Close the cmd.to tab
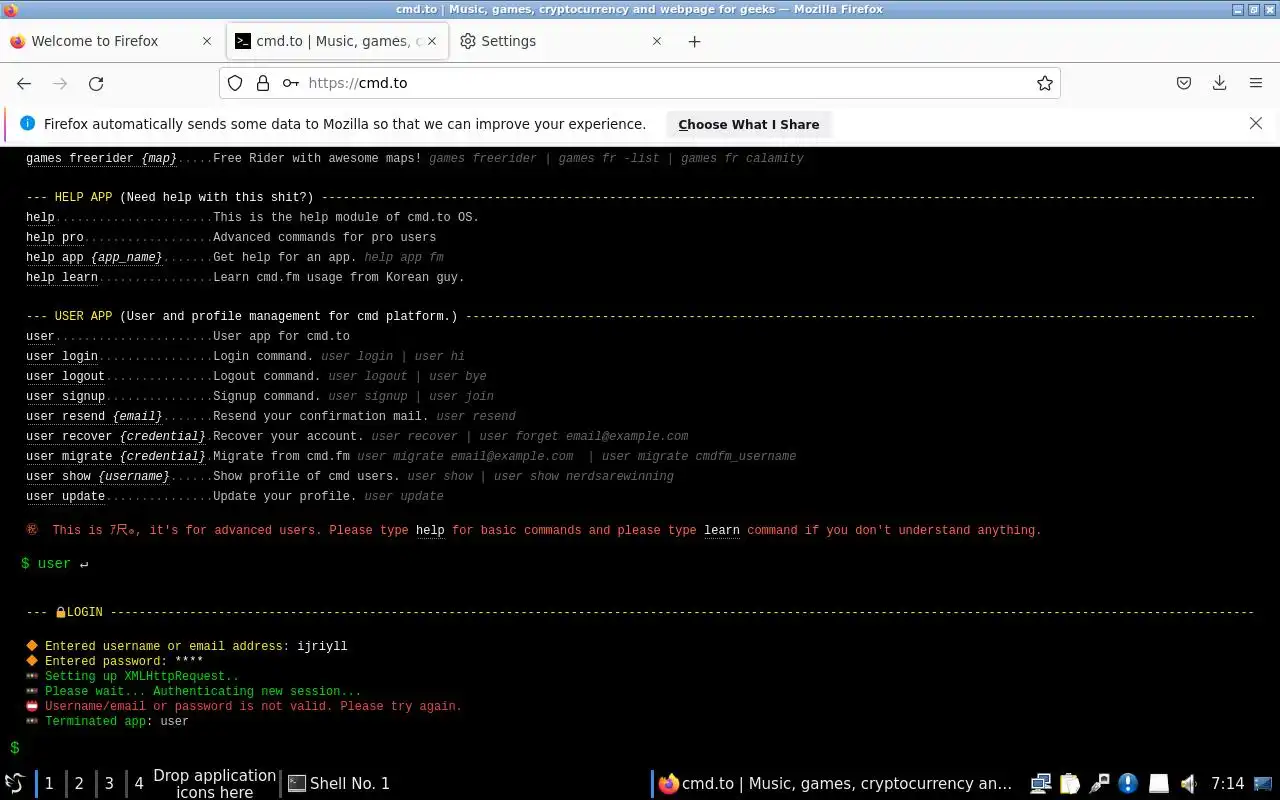Screen dimensions: 1280x800 (x=432, y=41)
